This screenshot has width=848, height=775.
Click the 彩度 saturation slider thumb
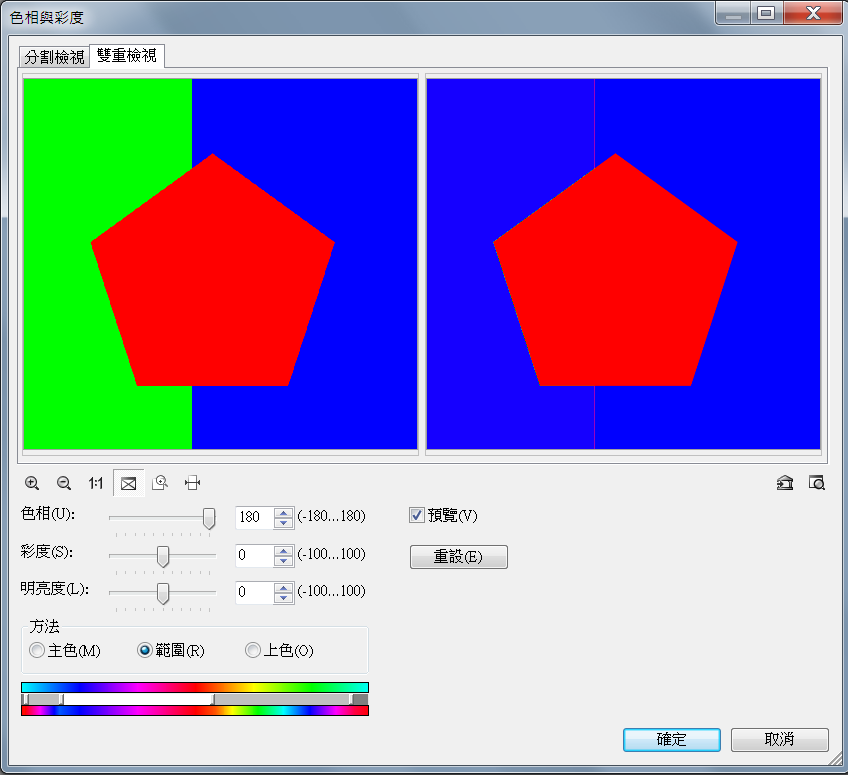163,556
